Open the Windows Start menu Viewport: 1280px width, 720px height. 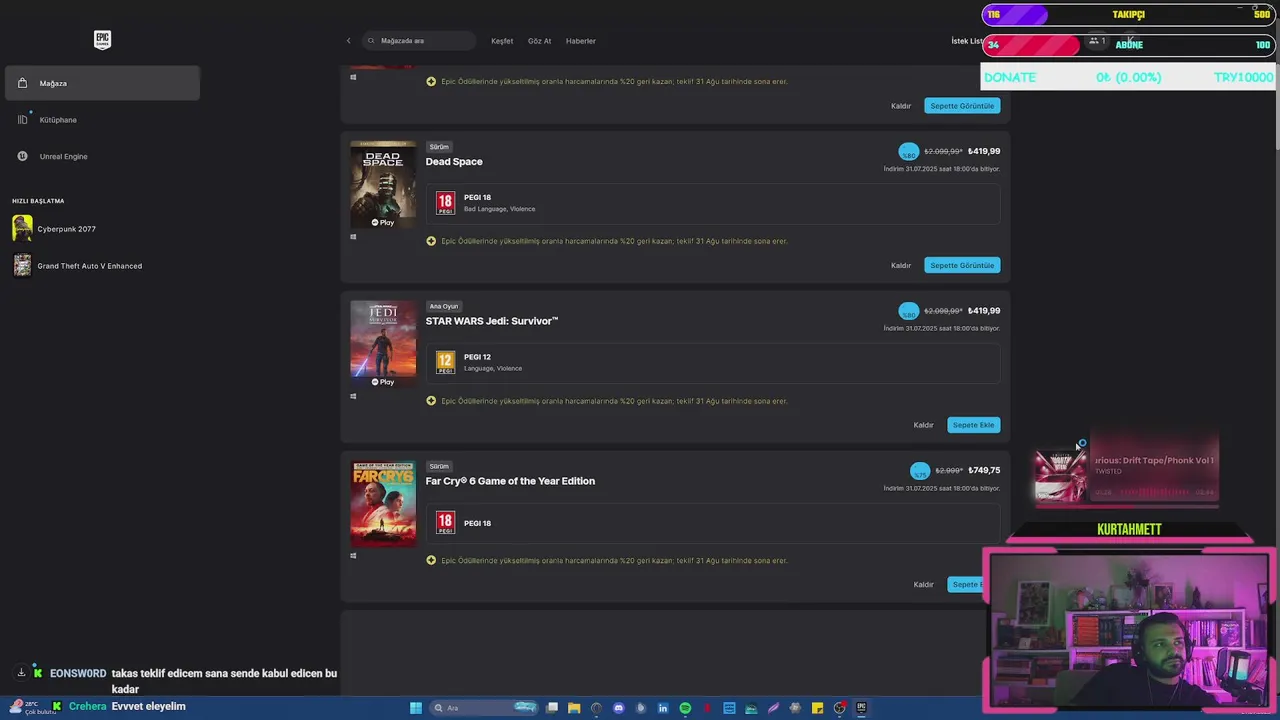tap(416, 708)
